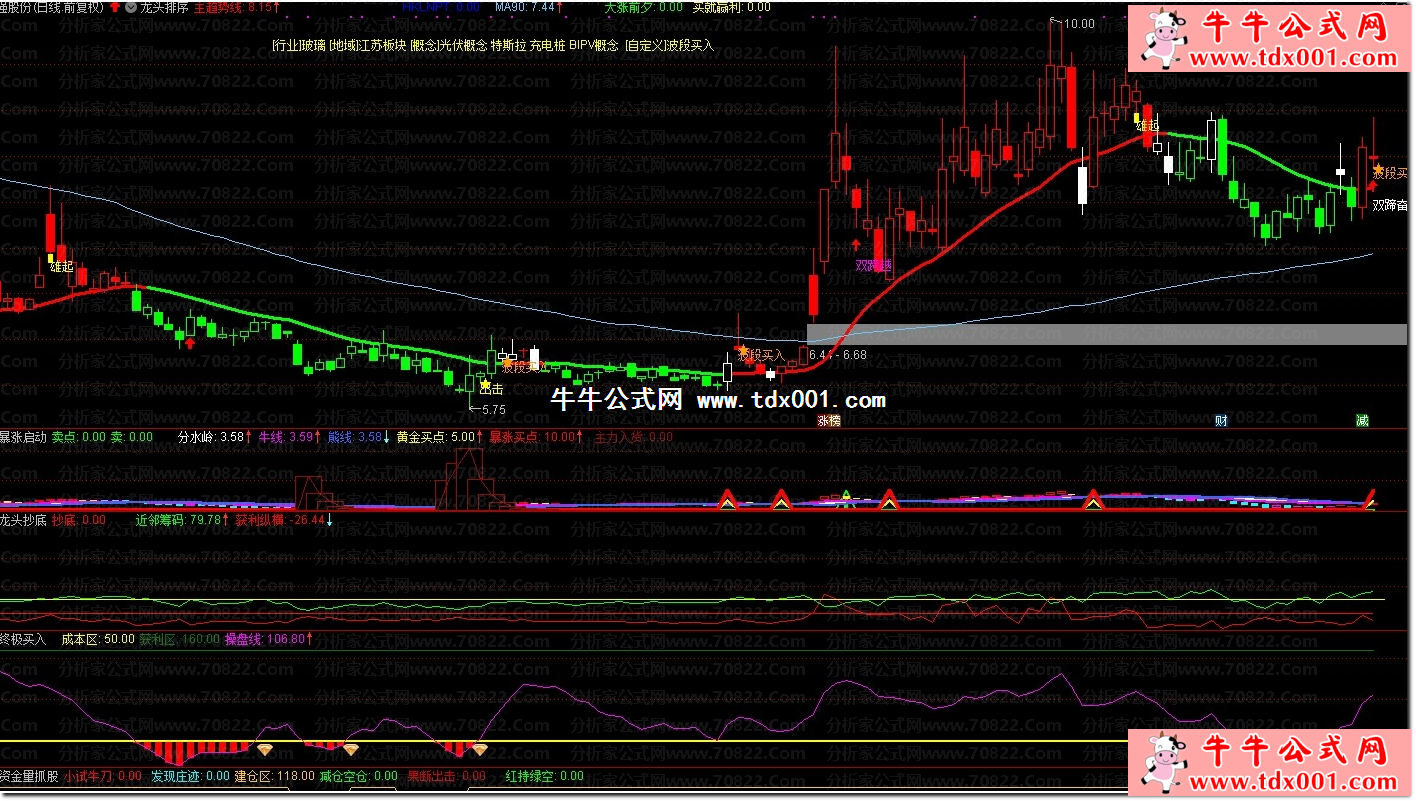Click the 发现庄迹 0.00 readout
This screenshot has width=1416, height=801.
[191, 776]
